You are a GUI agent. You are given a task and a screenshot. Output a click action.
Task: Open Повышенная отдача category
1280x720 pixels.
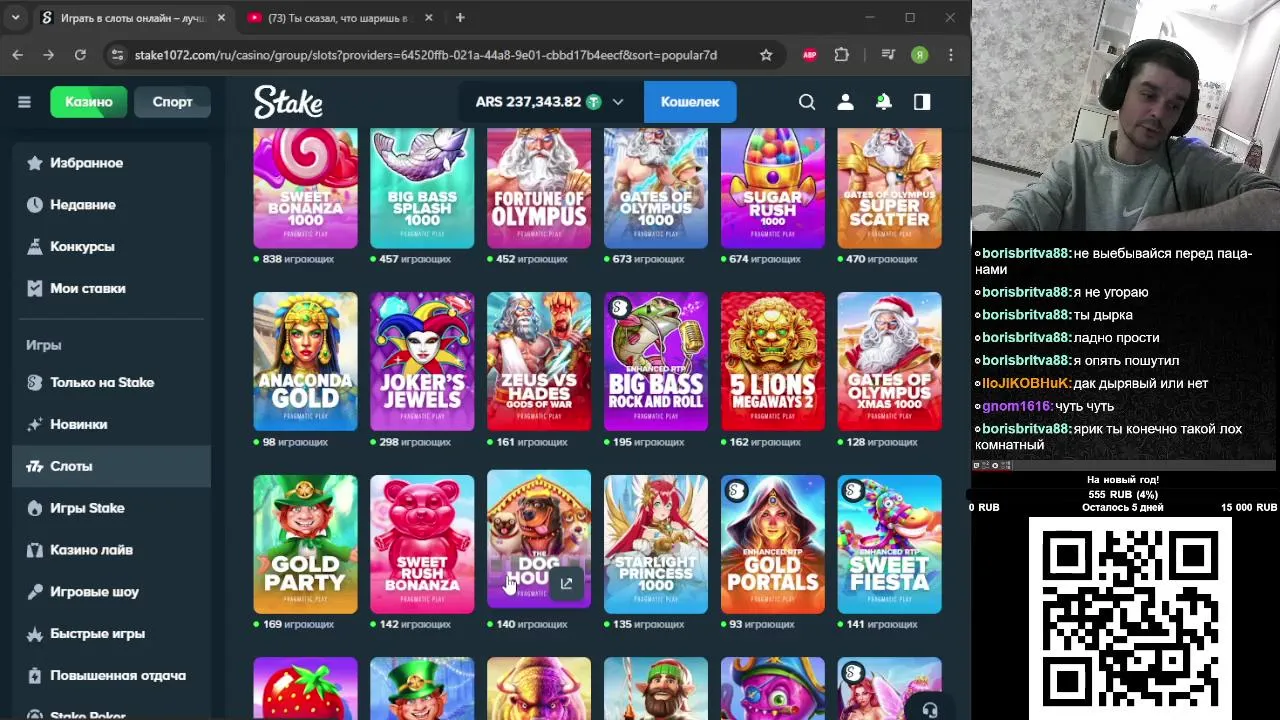(x=111, y=676)
